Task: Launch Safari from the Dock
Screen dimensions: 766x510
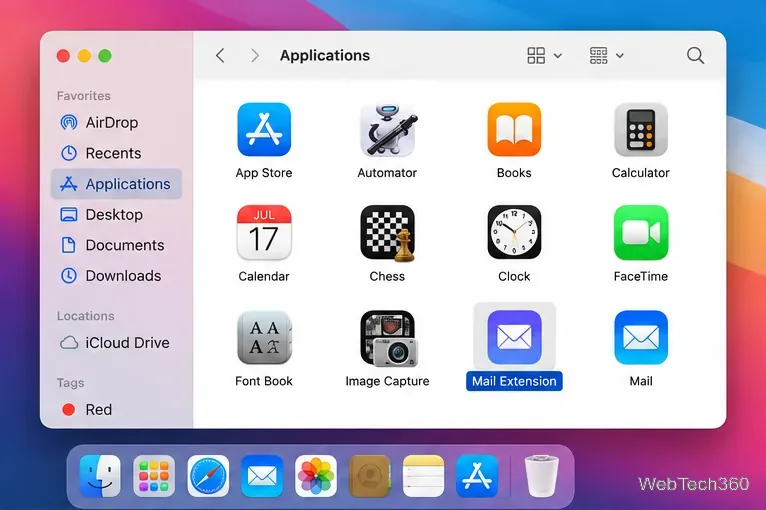Action: click(208, 476)
